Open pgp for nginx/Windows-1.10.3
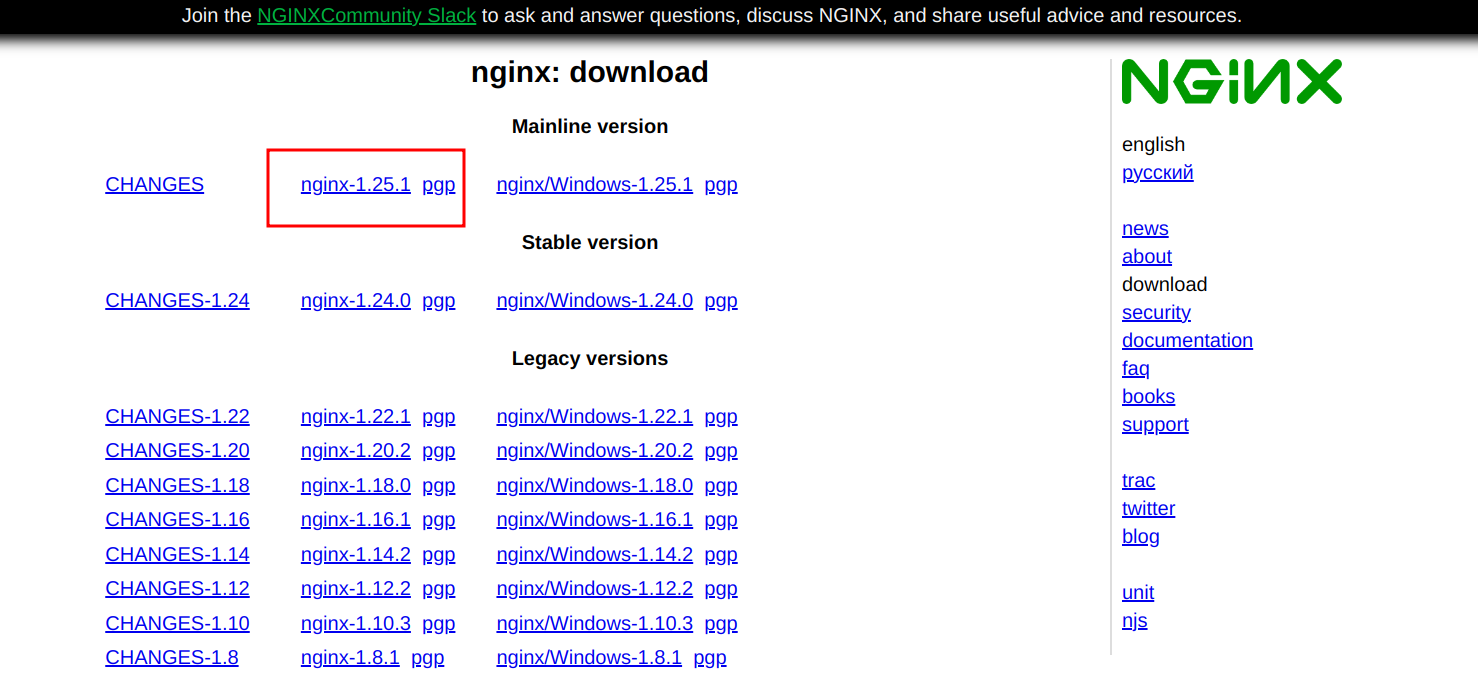Screen dimensions: 1478x678 721,623
